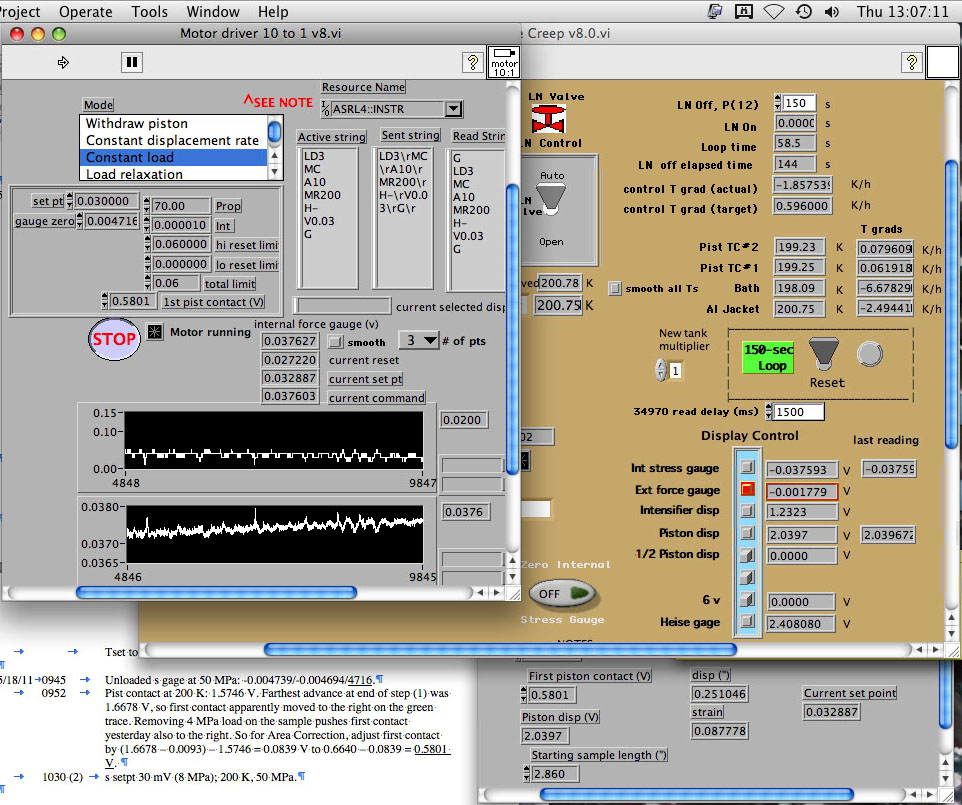The width and height of the screenshot is (962, 805).
Task: Click the motor 10:1 VI icon
Action: [x=503, y=62]
